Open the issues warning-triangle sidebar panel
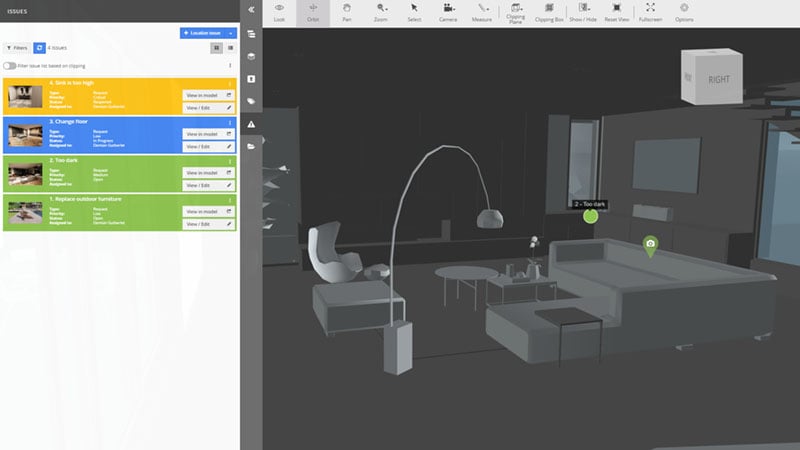800x450 pixels. tap(251, 124)
